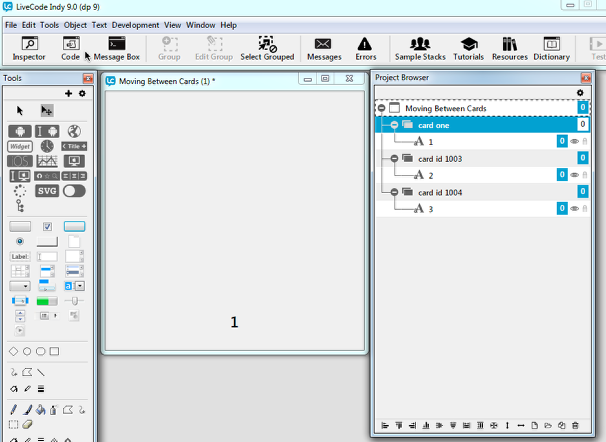Click the Select Grouped toolbar icon
606x442 pixels.
click(267, 49)
